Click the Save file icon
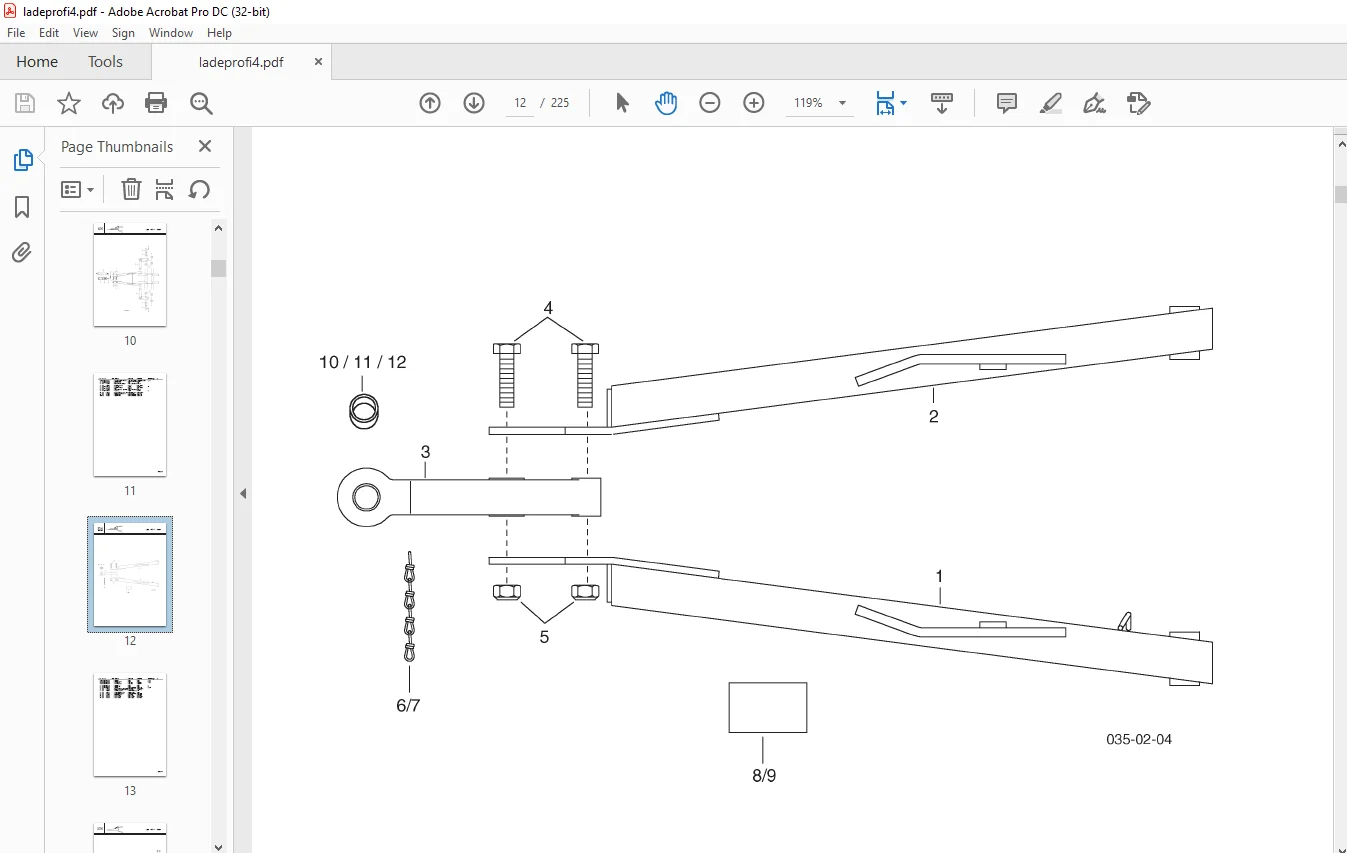The height and width of the screenshot is (853, 1347). (x=25, y=103)
